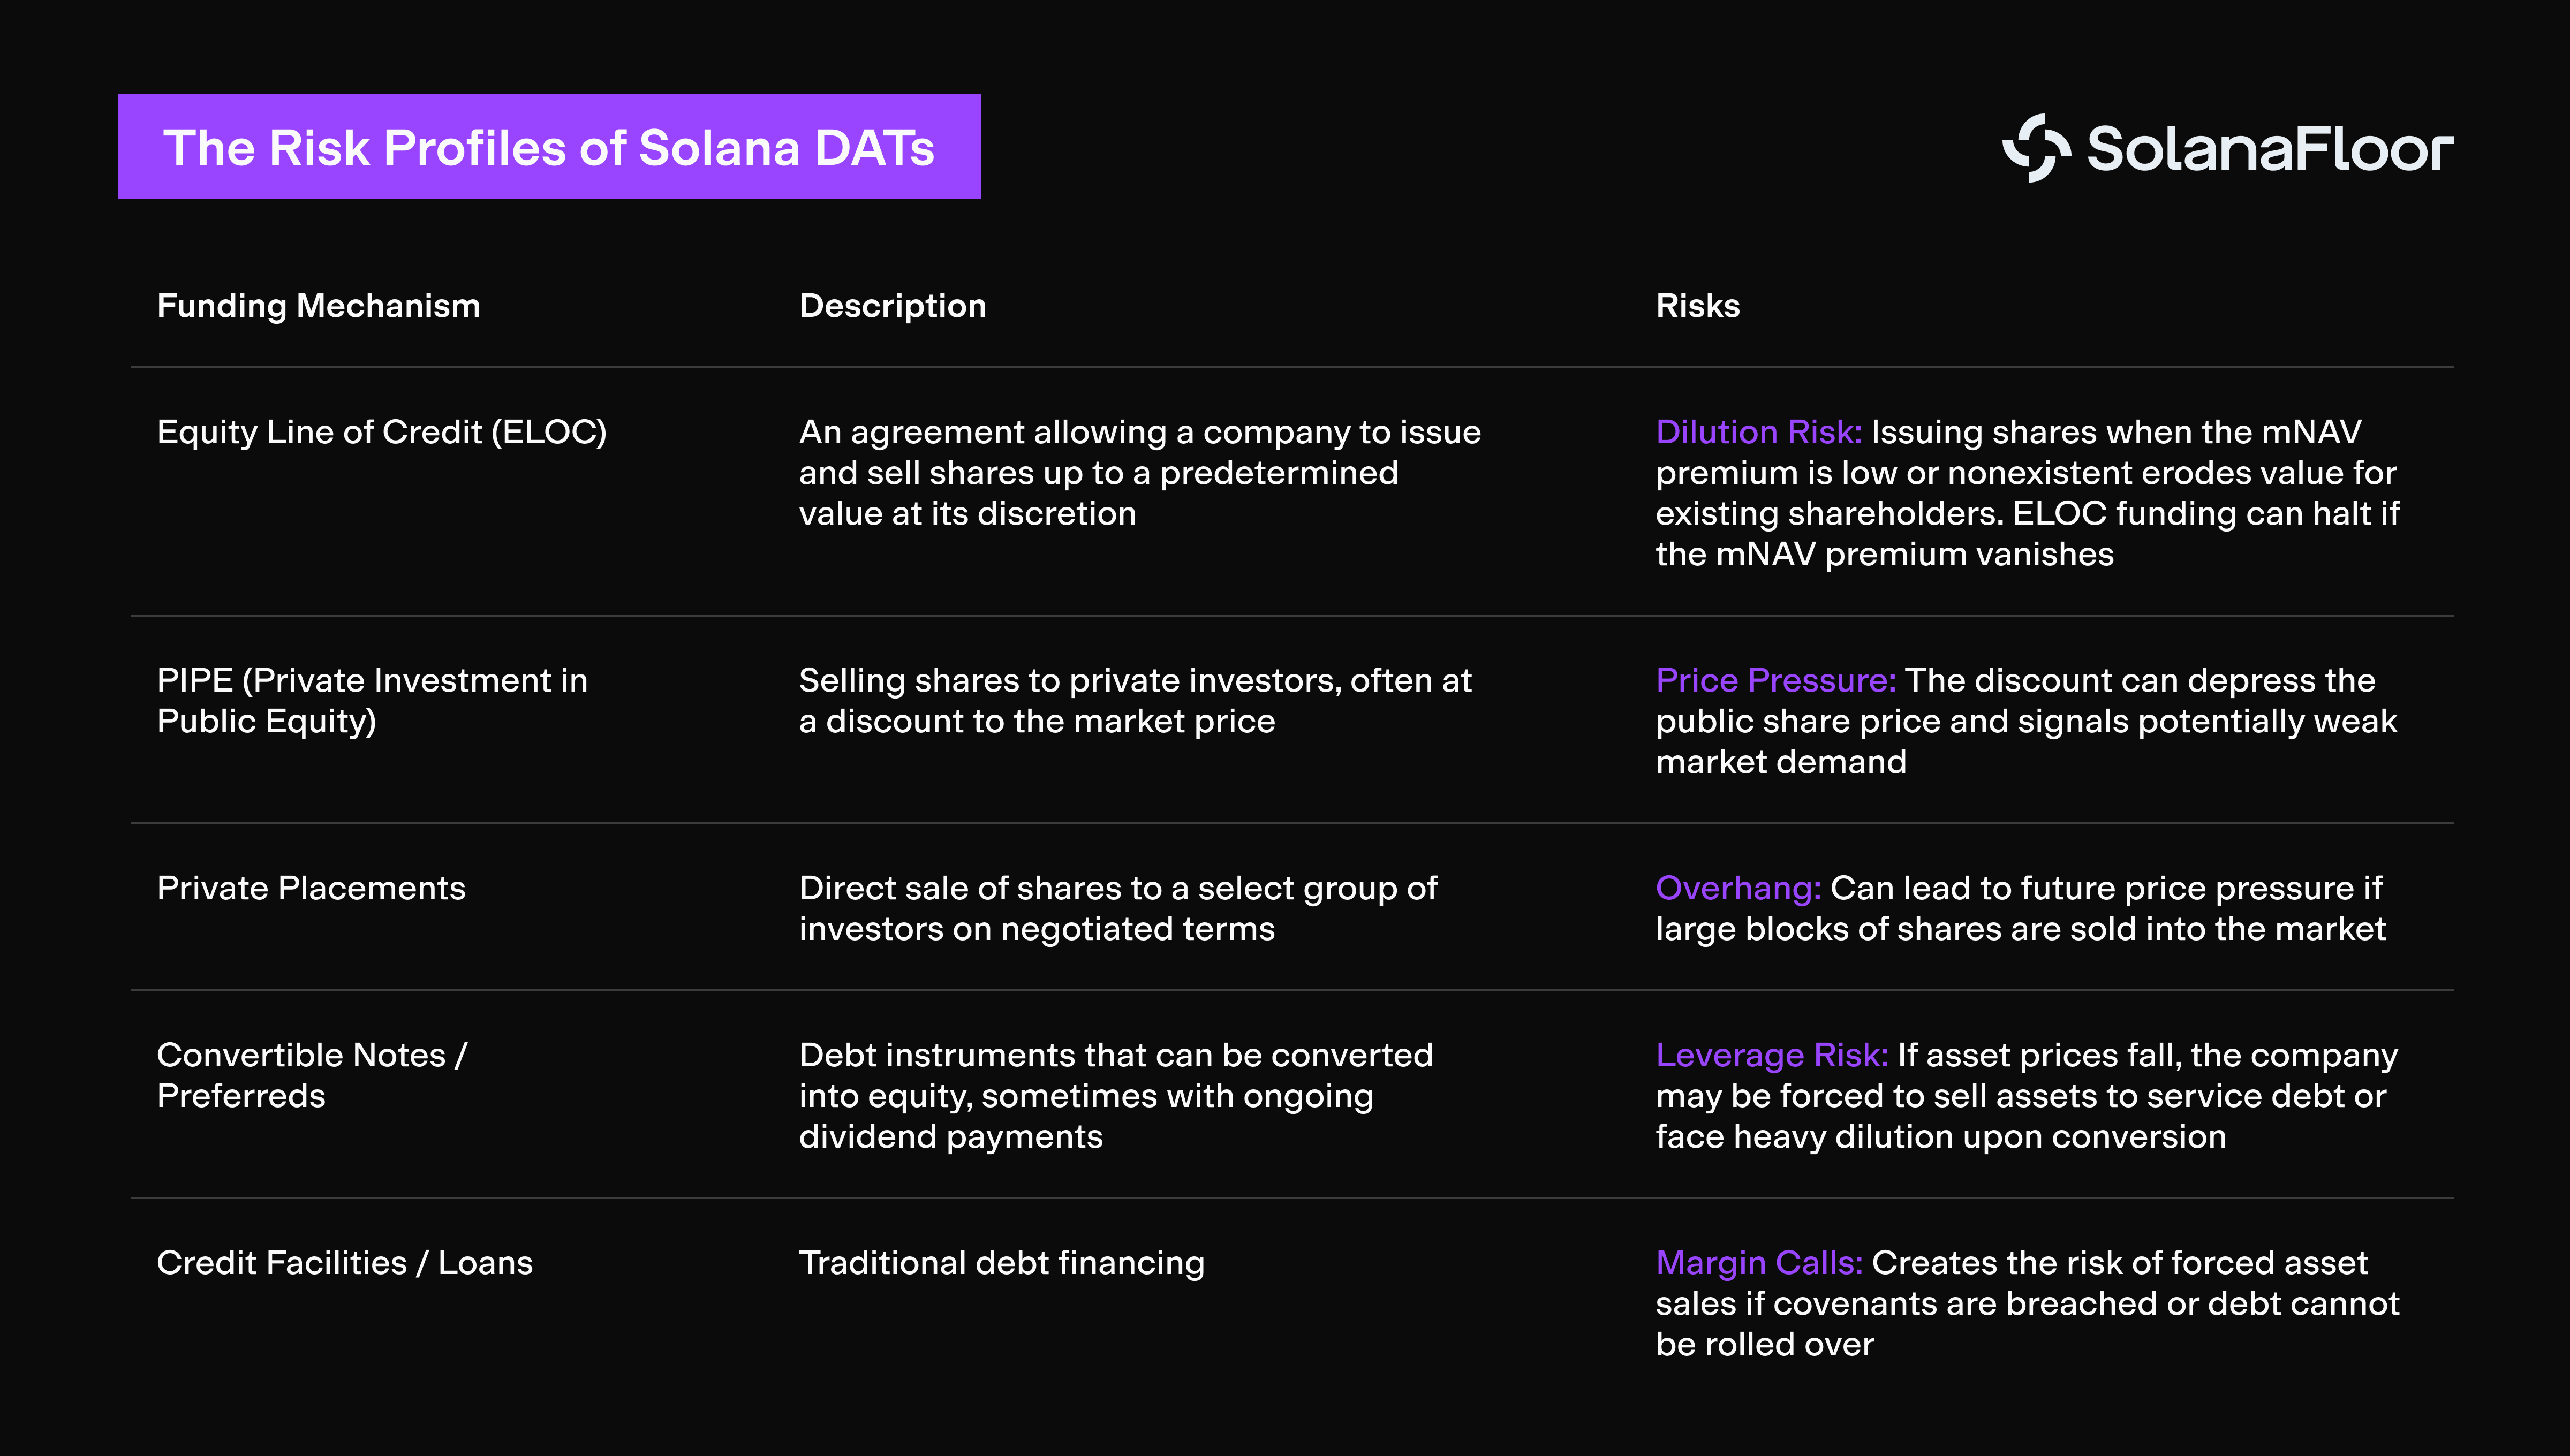The image size is (2570, 1456).
Task: Click the Convertible Notes / Preferreds cell
Action: [311, 1075]
